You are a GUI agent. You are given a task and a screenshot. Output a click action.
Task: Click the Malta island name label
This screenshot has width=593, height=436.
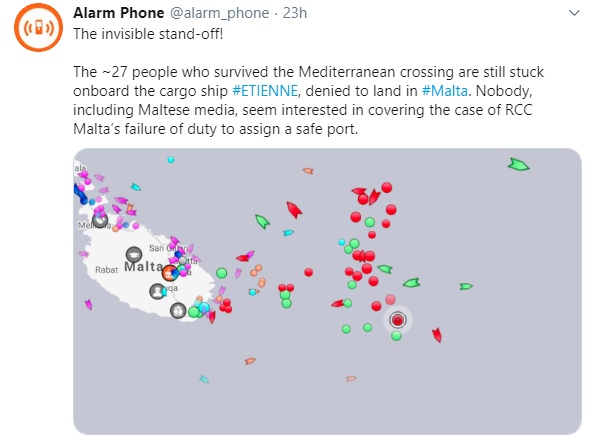(144, 267)
